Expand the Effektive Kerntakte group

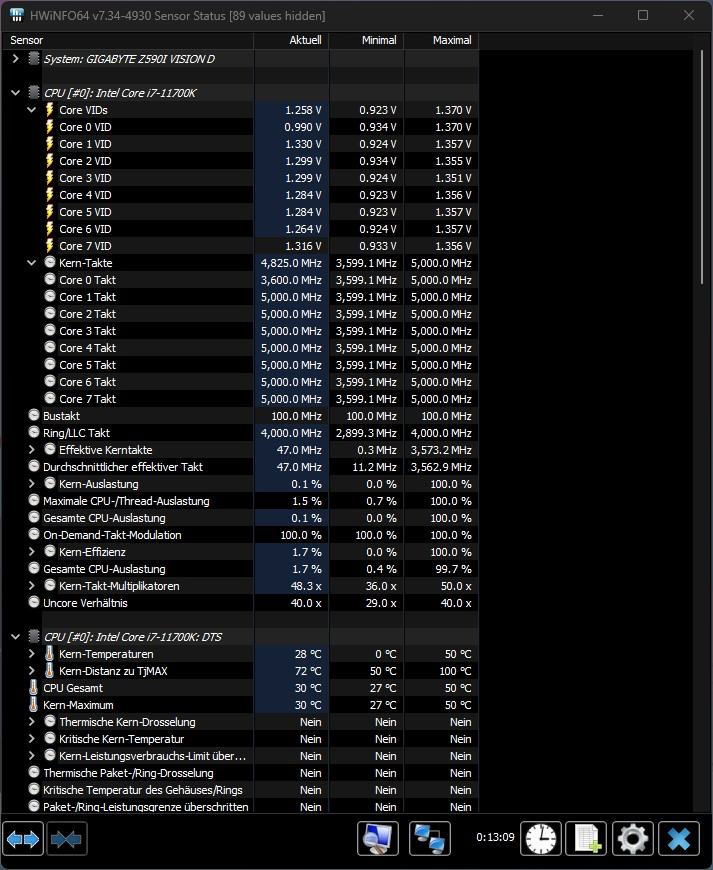(32, 449)
